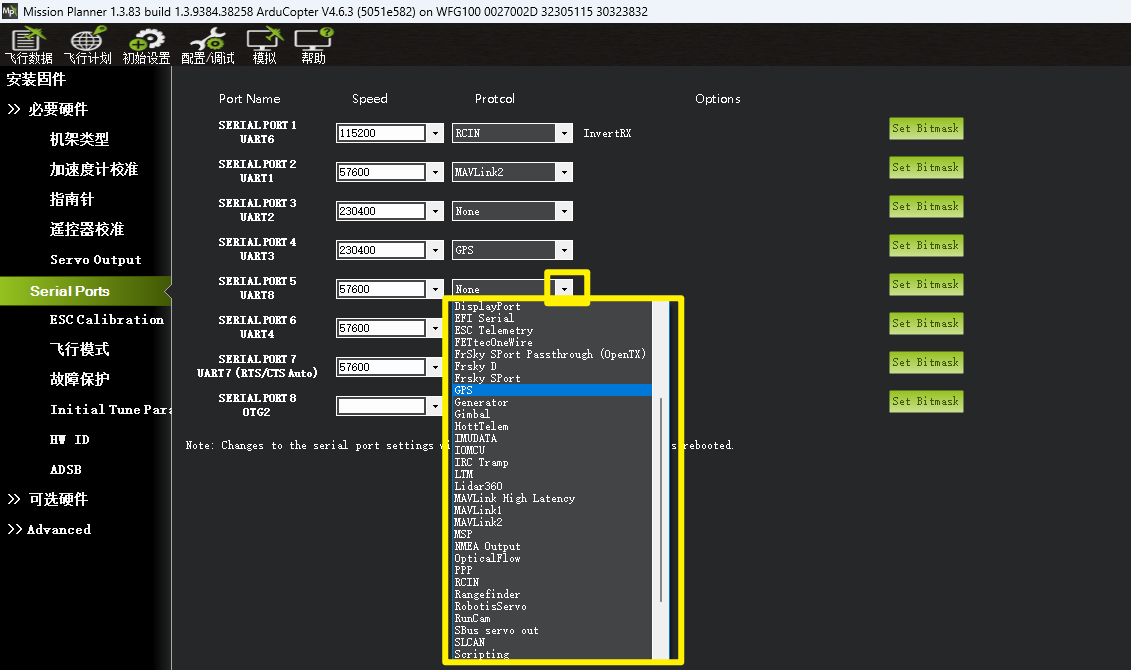Click the Serial Port 6 speed field
1131x670 pixels.
point(381,328)
